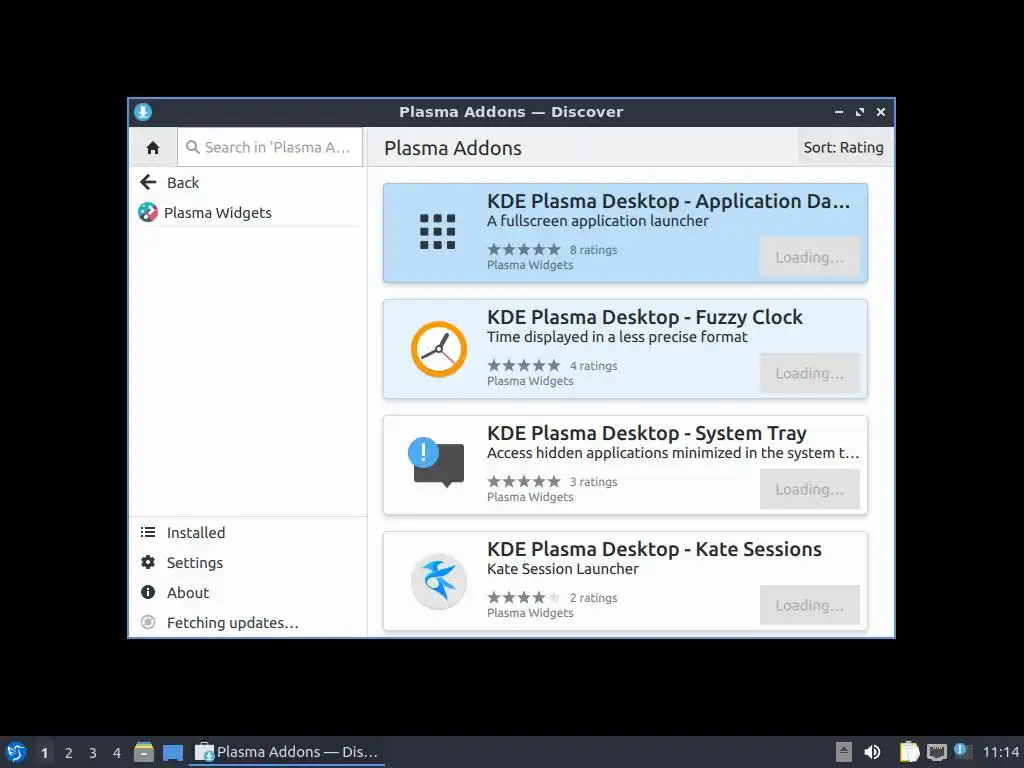The image size is (1024, 768).
Task: Click the Discover app icon in titlebar
Action: pyautogui.click(x=143, y=112)
